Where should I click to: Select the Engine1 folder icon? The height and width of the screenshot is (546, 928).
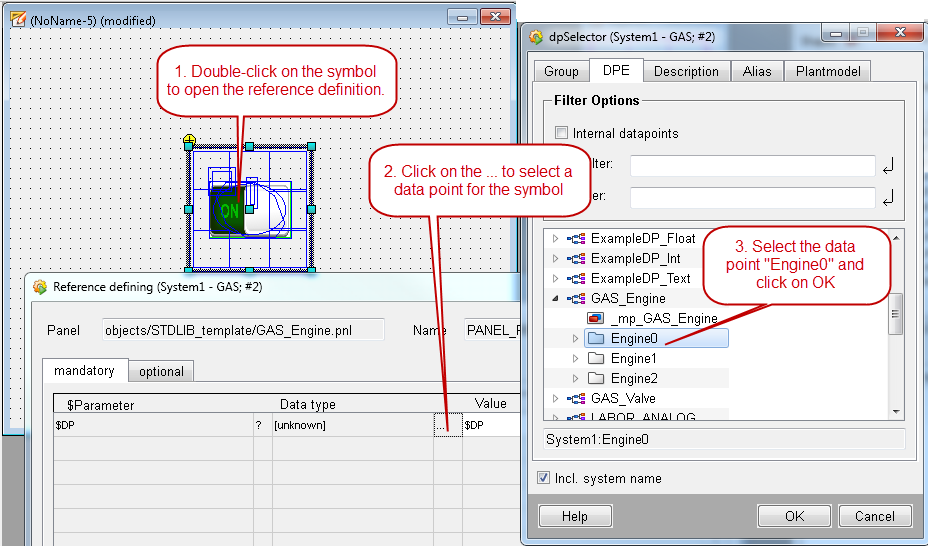coord(596,358)
